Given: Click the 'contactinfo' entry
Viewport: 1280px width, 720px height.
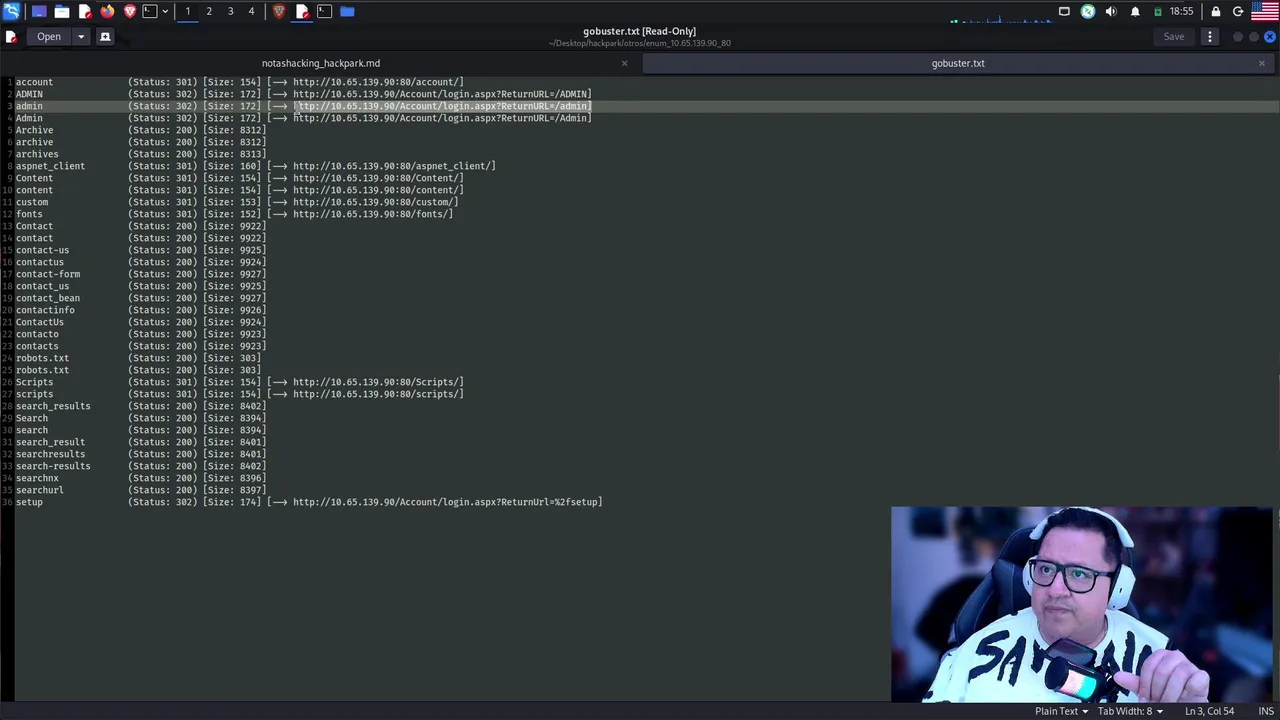Looking at the screenshot, I should (x=45, y=310).
